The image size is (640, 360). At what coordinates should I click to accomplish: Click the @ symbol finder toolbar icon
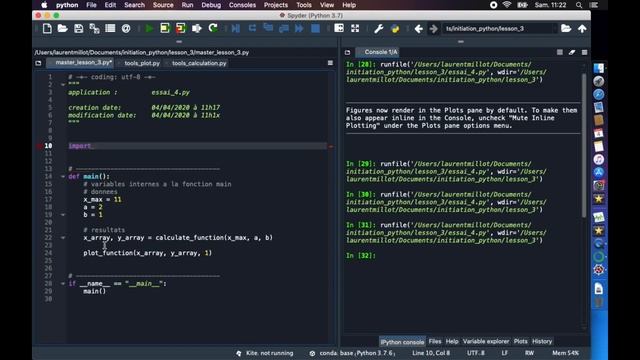126,29
